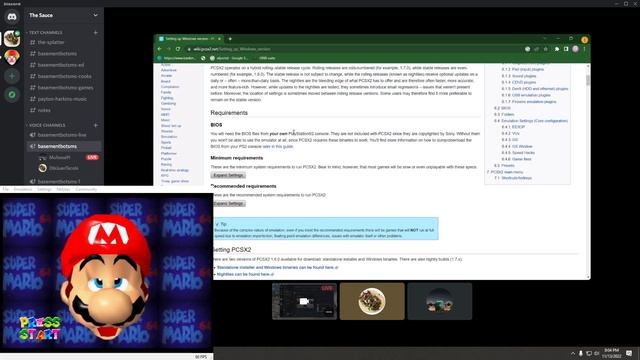Open volume icon in system tray

click(x=597, y=353)
